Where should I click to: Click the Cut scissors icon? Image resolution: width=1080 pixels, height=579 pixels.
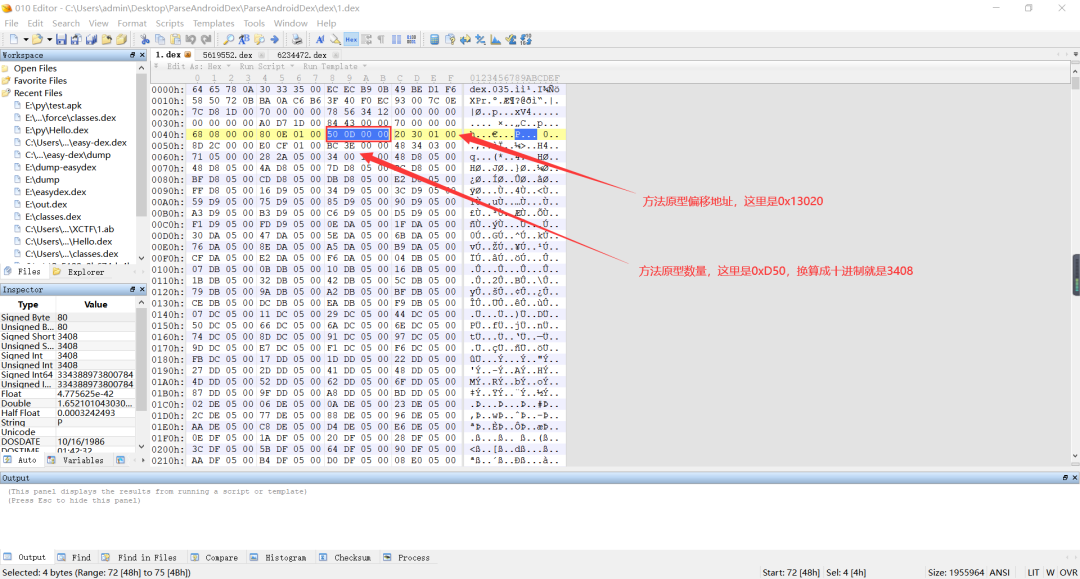pos(145,39)
